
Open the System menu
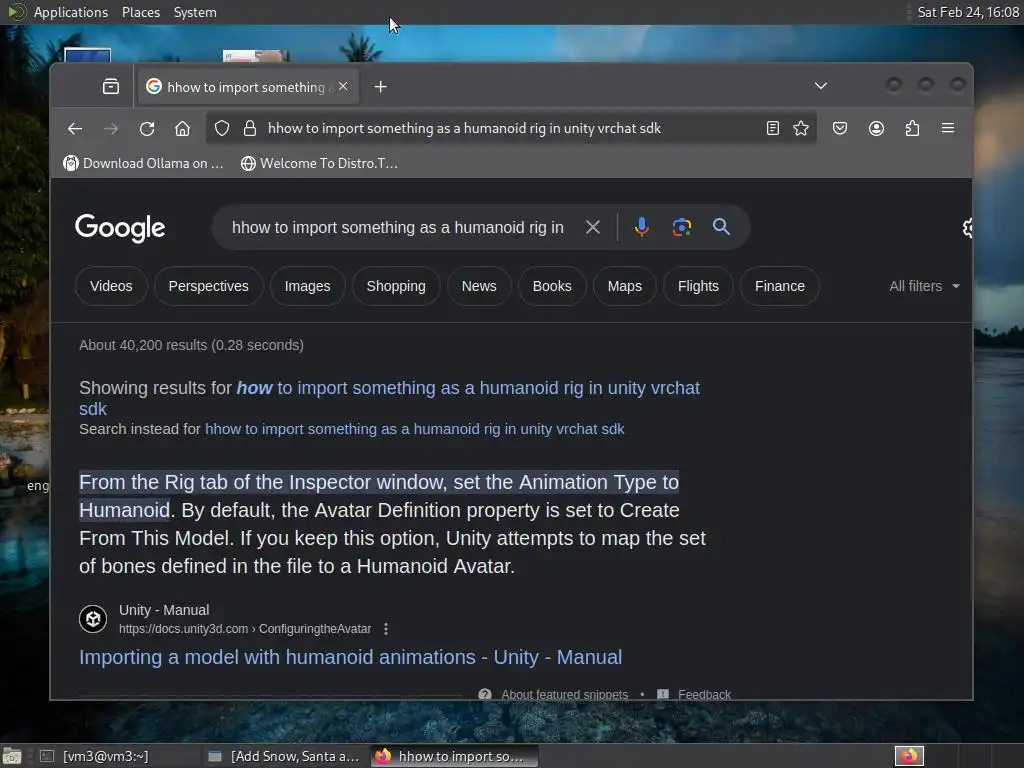coord(195,12)
